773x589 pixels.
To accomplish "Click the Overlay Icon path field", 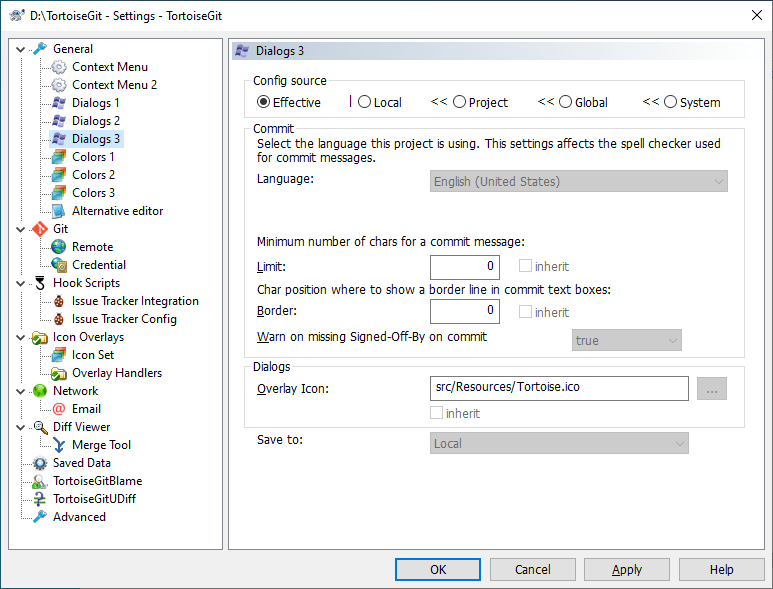I will (x=559, y=388).
